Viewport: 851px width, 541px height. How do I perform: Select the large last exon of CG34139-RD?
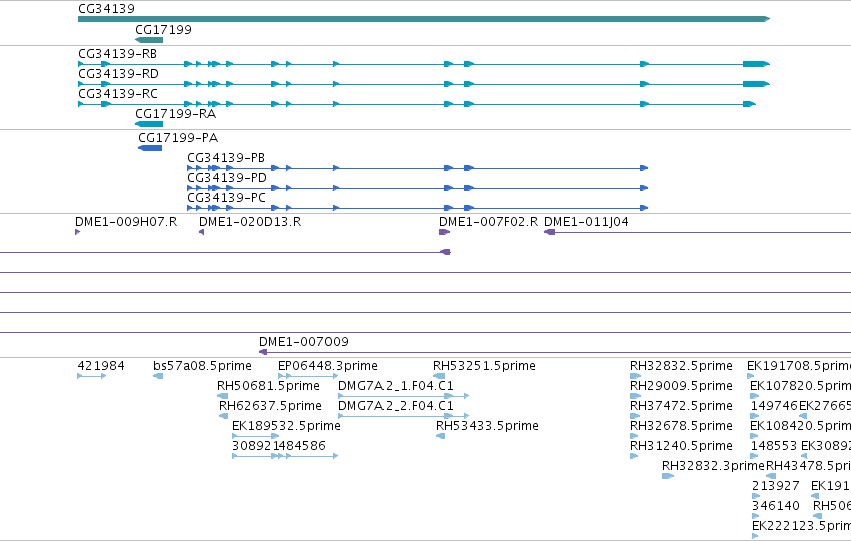point(756,84)
